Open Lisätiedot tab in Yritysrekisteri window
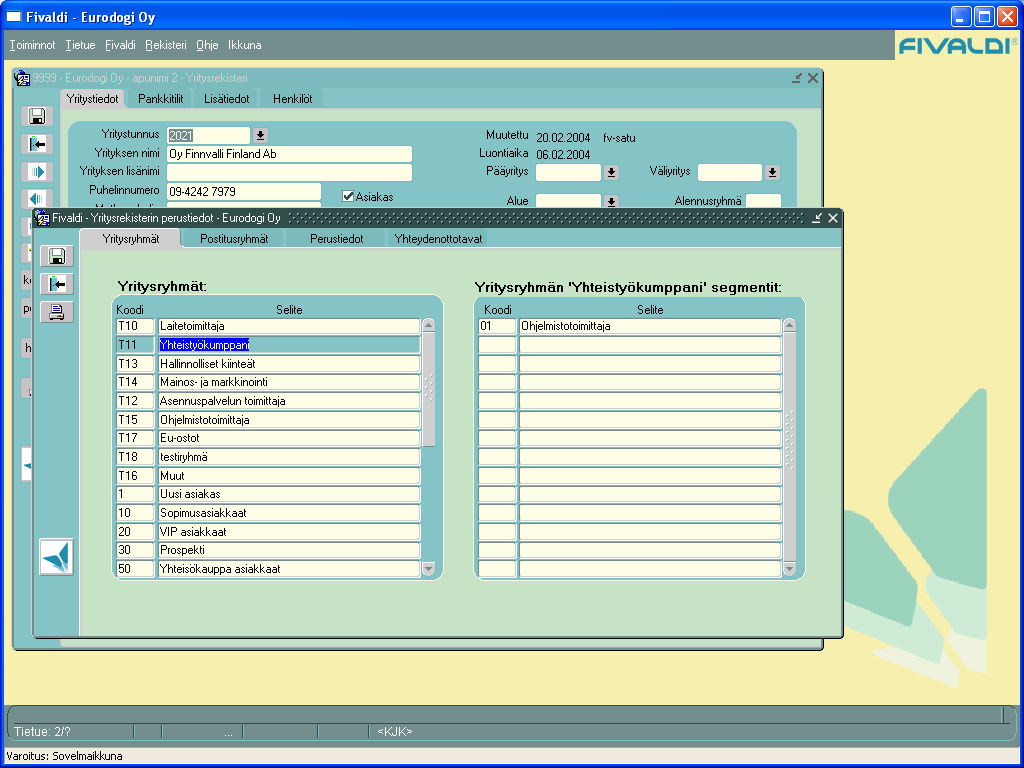Screen dimensions: 1024x768 point(227,99)
